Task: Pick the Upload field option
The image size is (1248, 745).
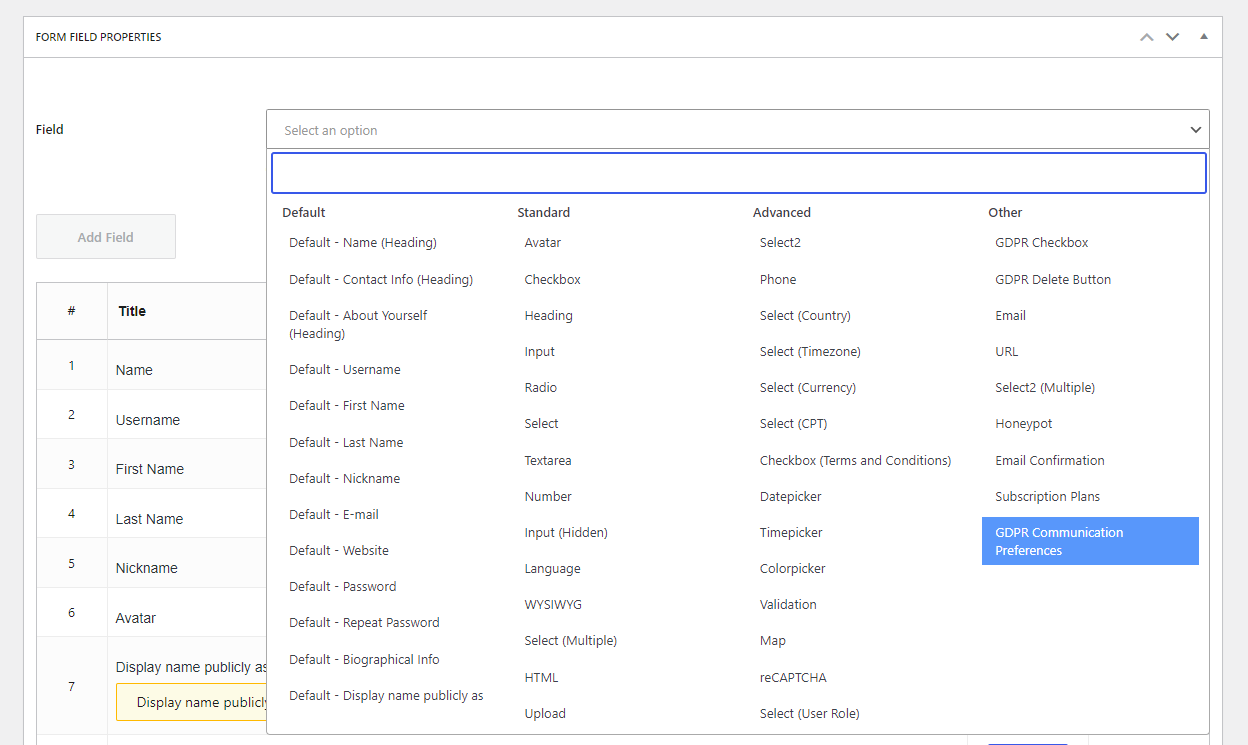Action: [545, 714]
